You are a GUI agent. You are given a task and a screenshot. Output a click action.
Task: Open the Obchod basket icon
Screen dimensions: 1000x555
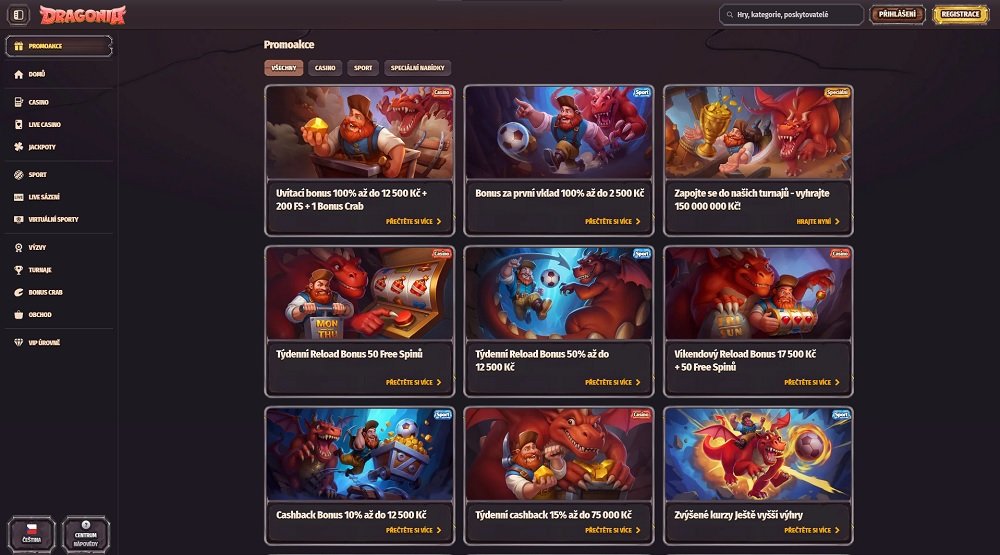pyautogui.click(x=18, y=314)
